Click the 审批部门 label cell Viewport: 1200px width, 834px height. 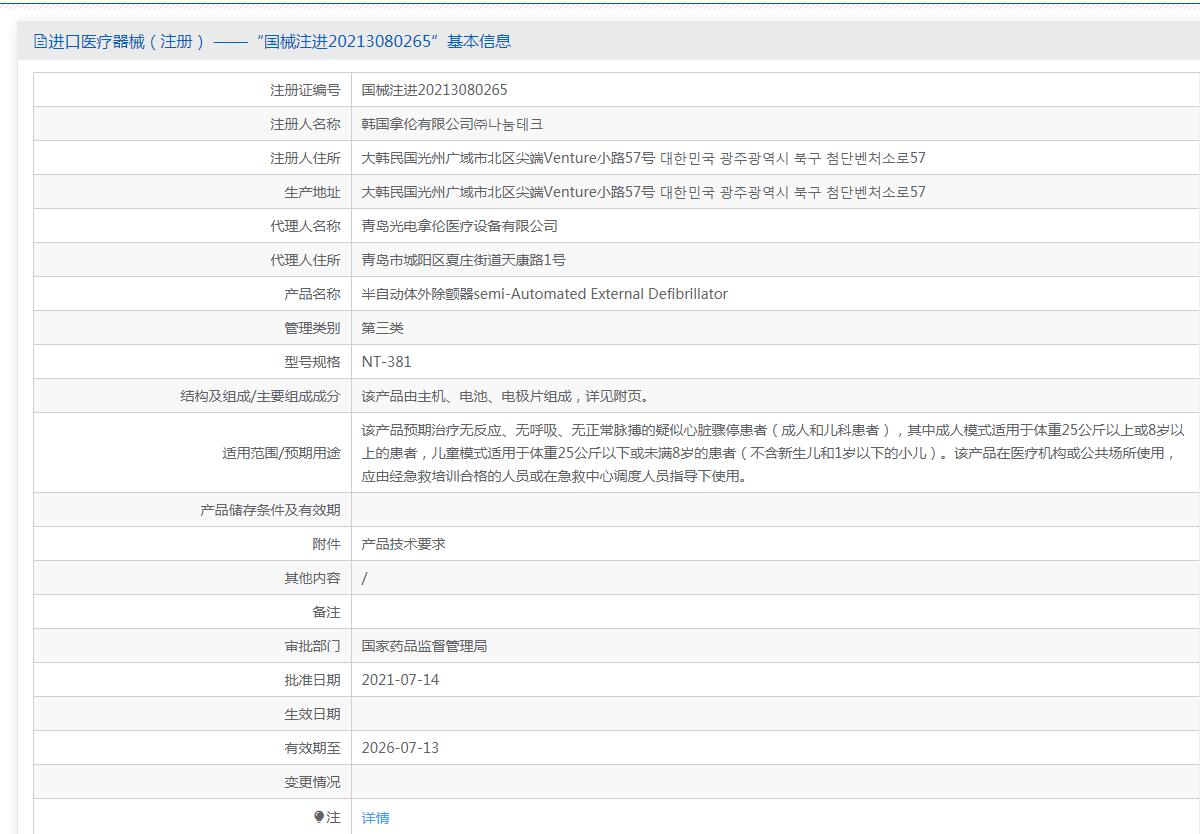pyautogui.click(x=192, y=646)
